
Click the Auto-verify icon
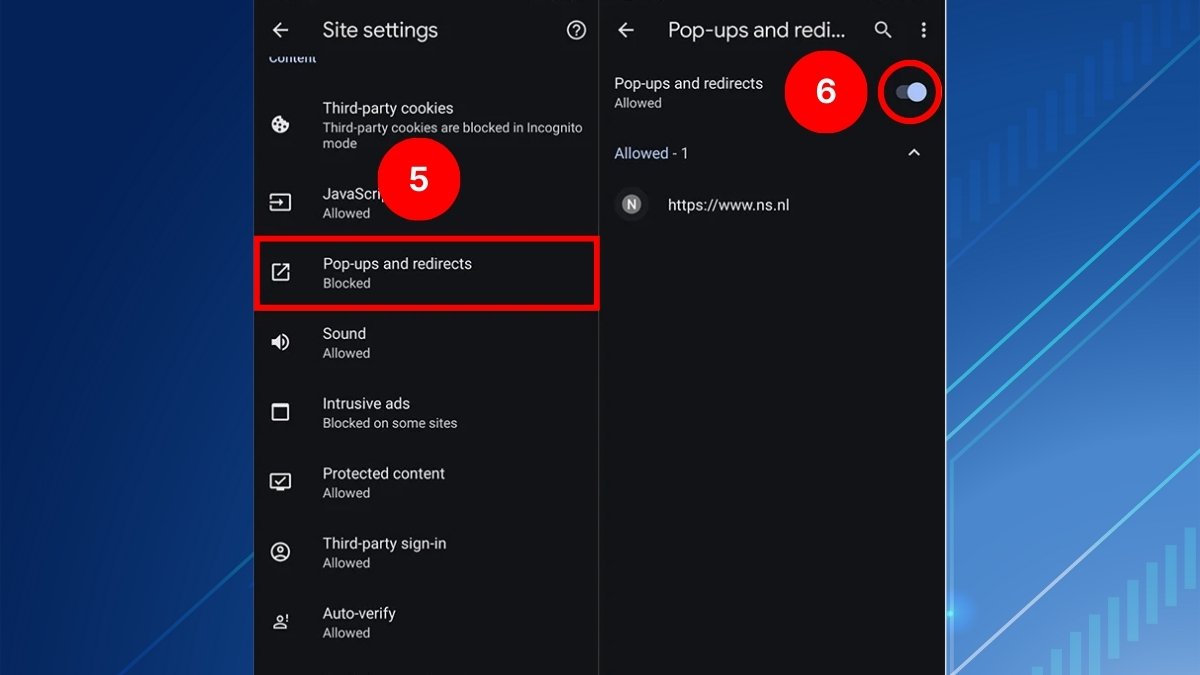pos(281,621)
